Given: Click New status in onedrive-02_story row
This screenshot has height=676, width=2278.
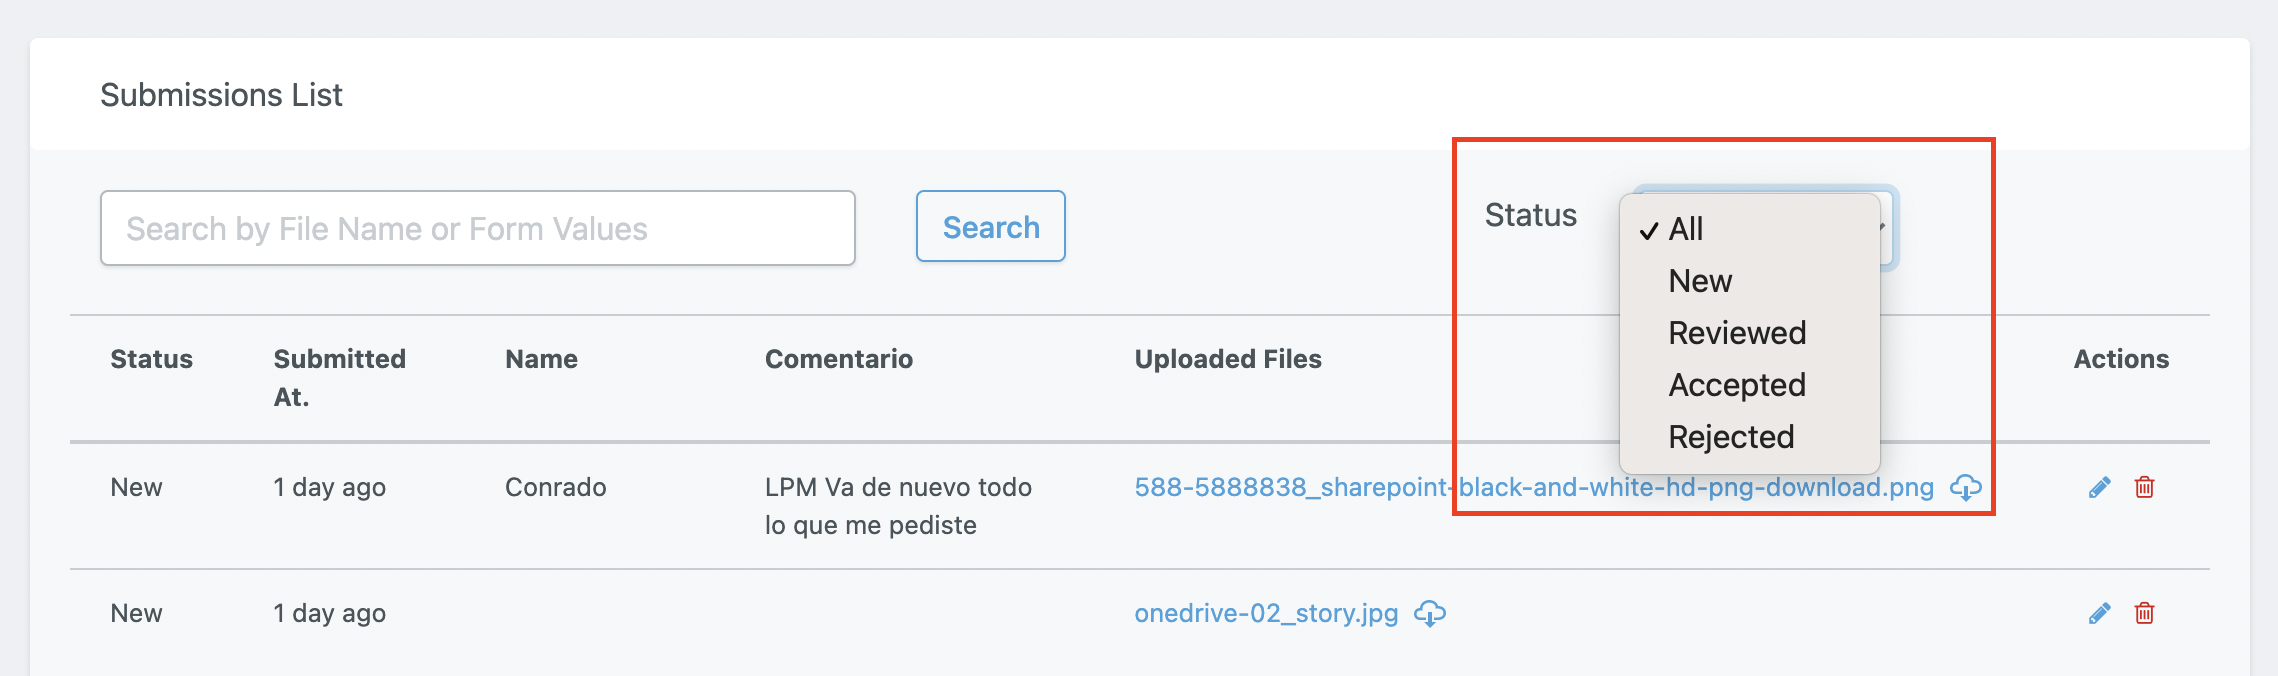Looking at the screenshot, I should pyautogui.click(x=136, y=613).
